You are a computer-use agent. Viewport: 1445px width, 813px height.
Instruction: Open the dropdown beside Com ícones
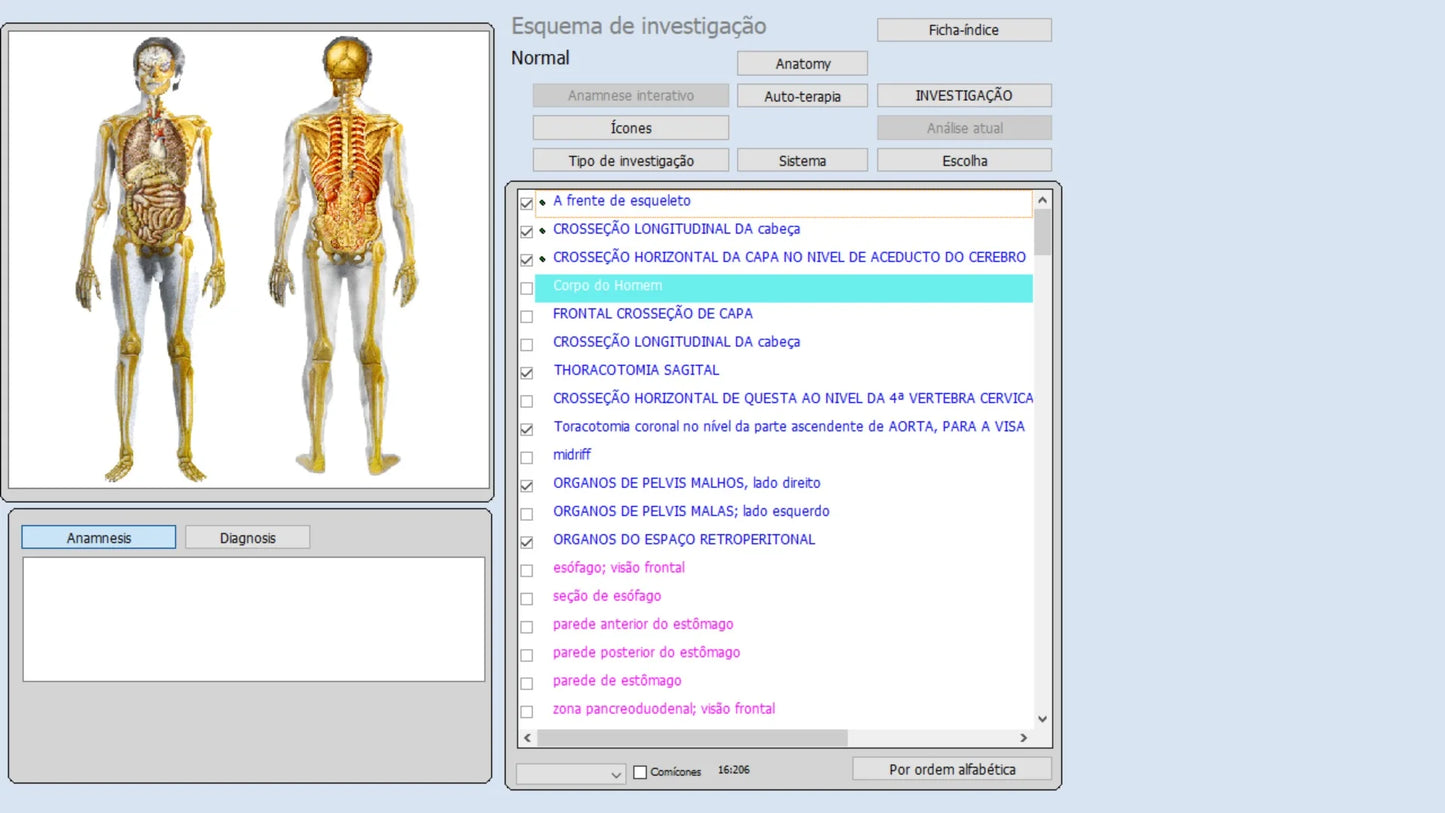pos(616,774)
